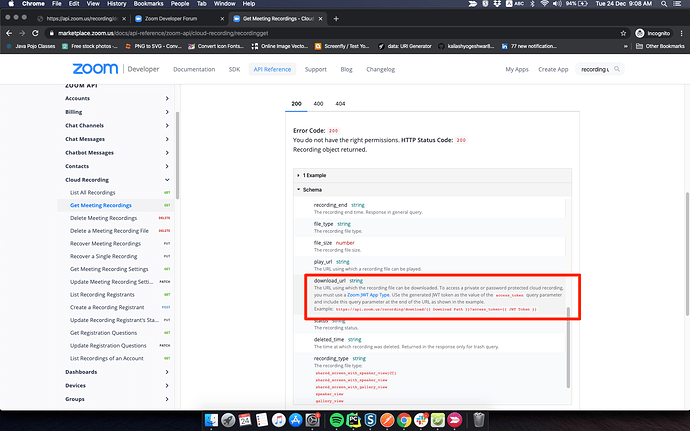Open Finder from the dock
Viewport: 690px width, 431px height.
pyautogui.click(x=211, y=420)
